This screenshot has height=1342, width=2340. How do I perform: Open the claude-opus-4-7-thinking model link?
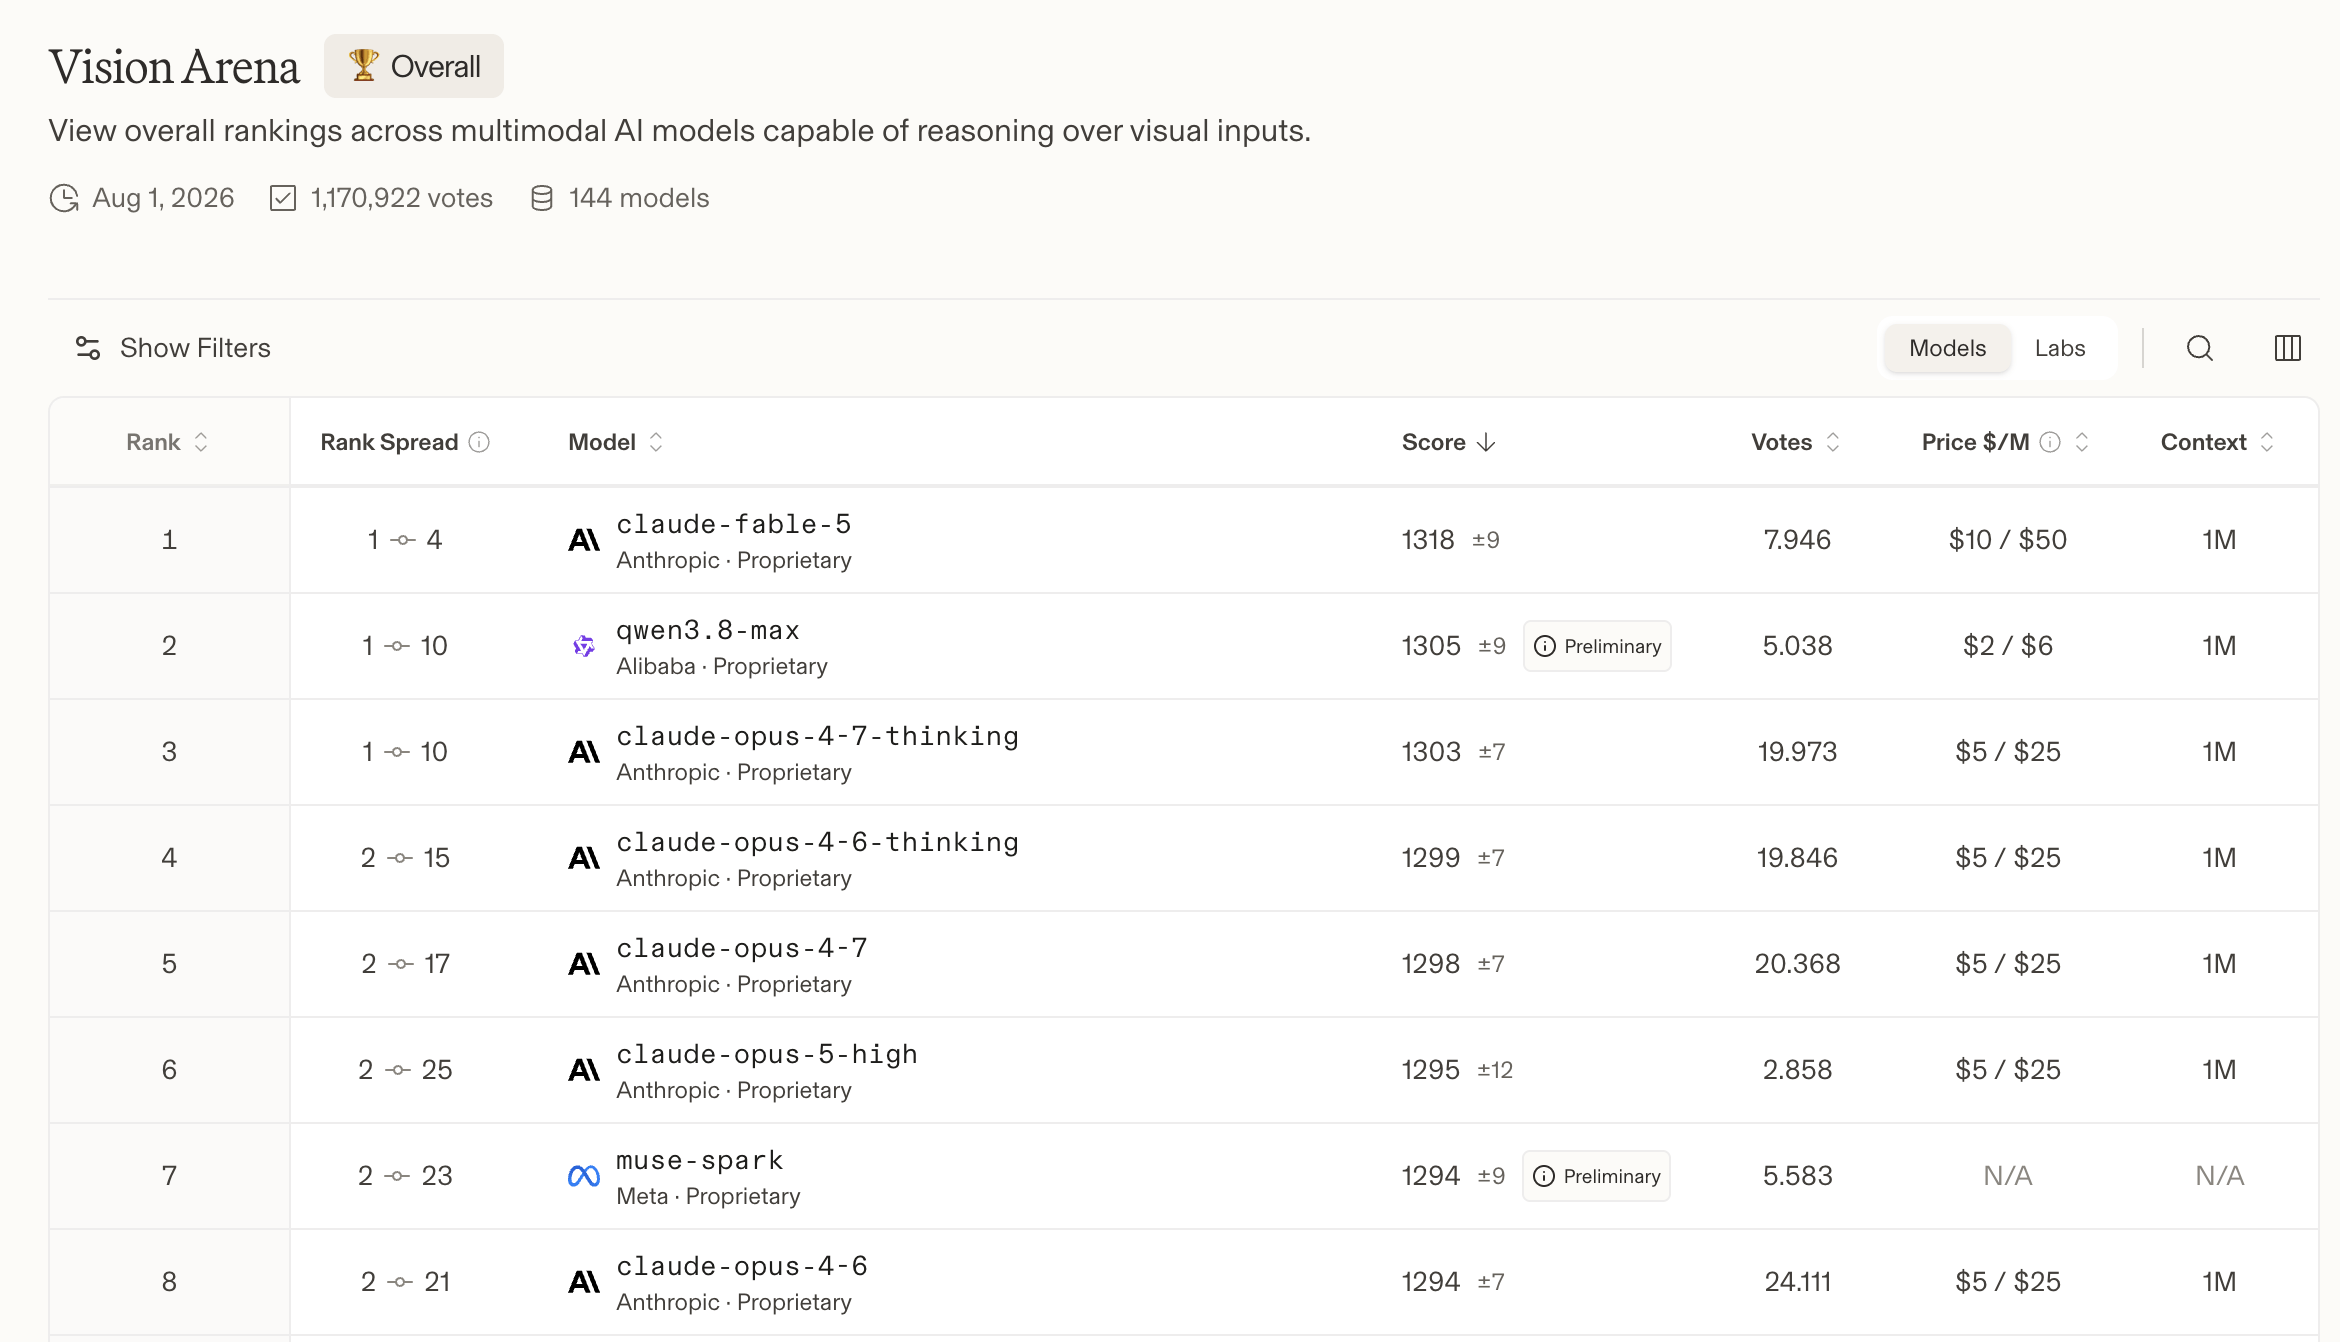(818, 736)
